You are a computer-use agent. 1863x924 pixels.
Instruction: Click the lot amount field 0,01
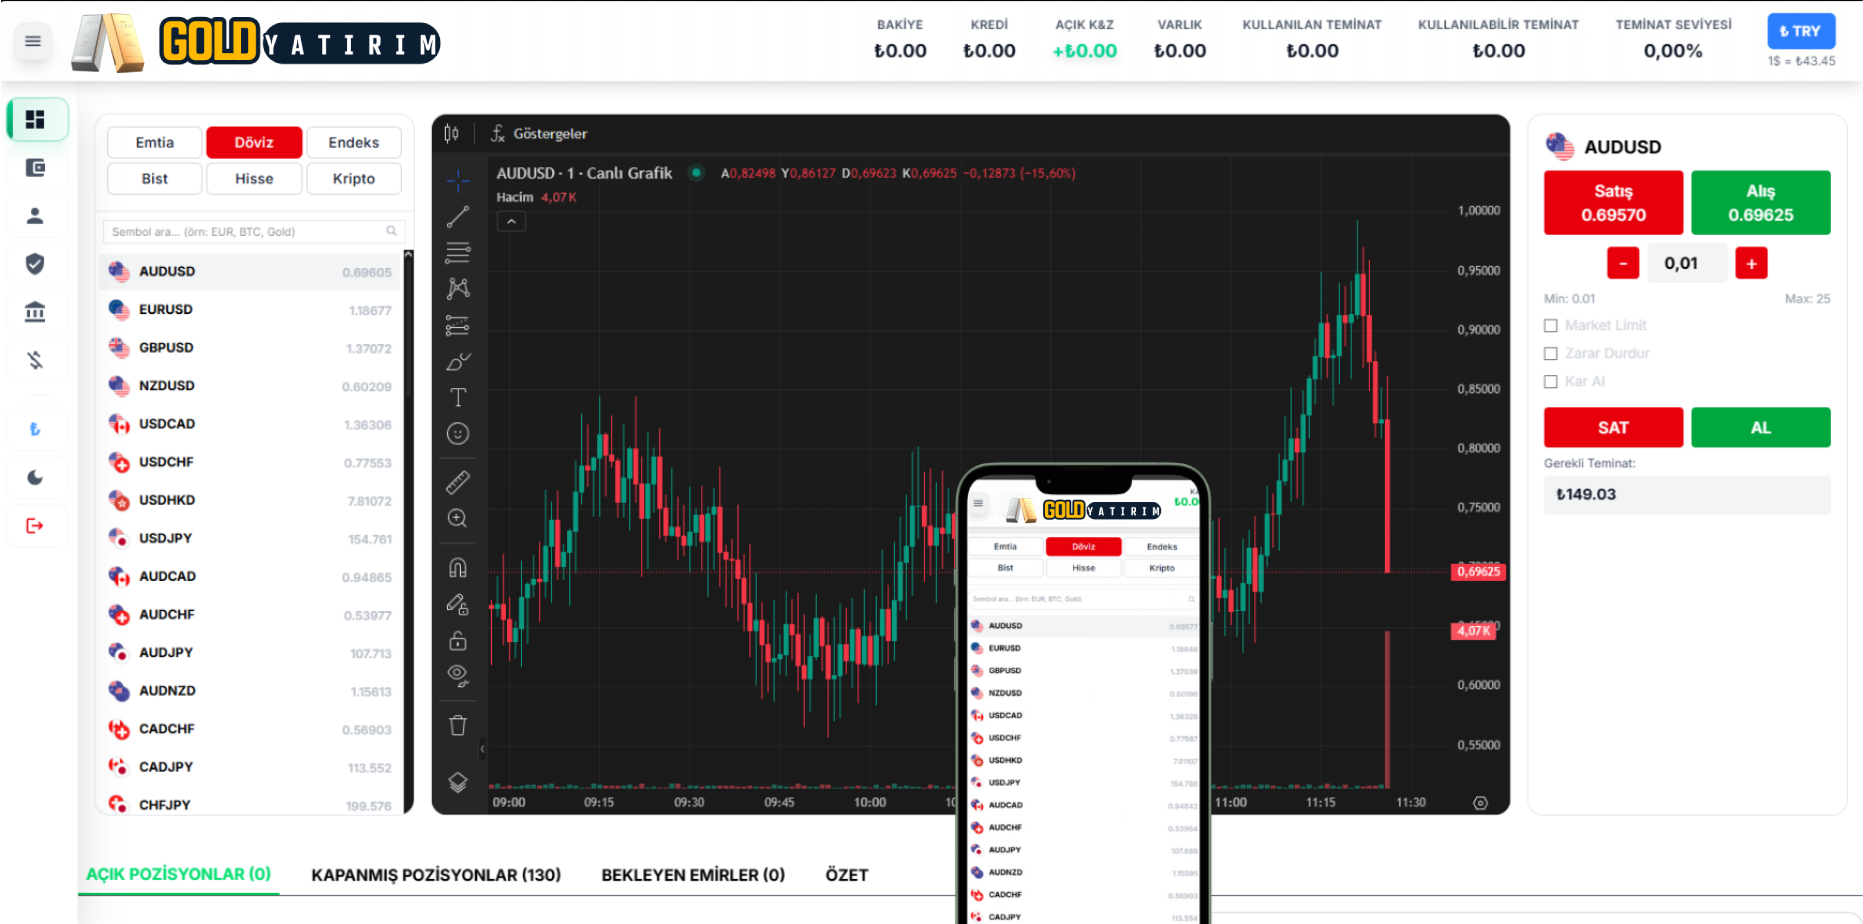click(1686, 264)
